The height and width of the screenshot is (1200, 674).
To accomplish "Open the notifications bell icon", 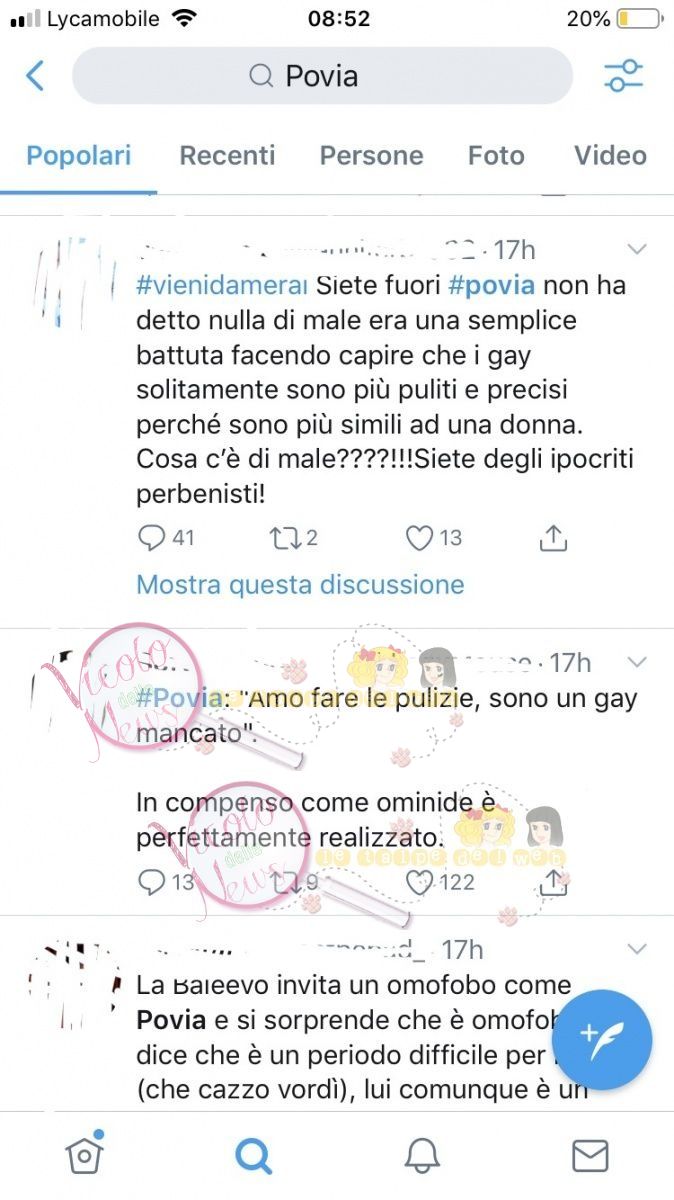I will (422, 1155).
